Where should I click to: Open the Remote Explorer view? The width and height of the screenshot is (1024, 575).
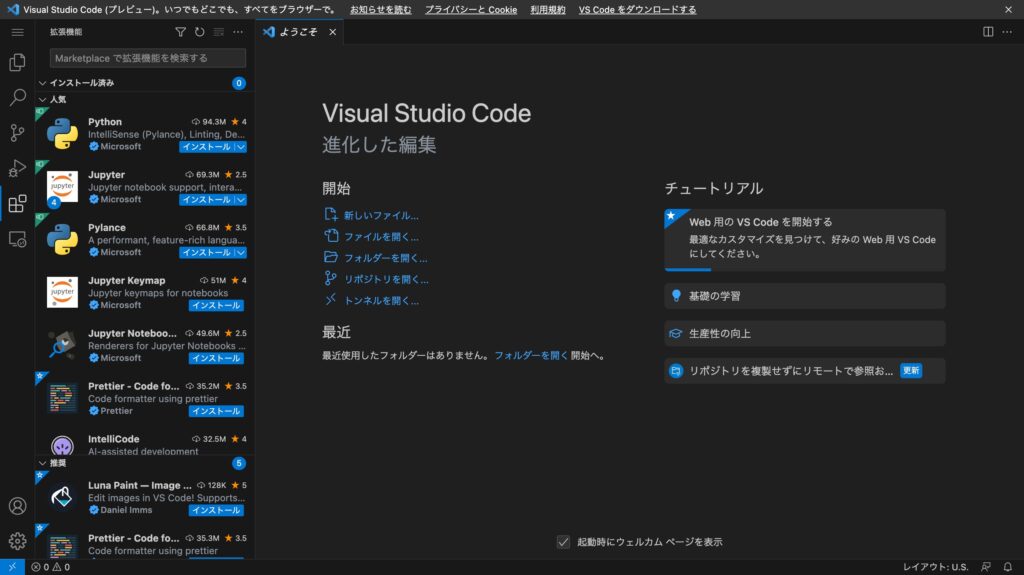(x=17, y=239)
